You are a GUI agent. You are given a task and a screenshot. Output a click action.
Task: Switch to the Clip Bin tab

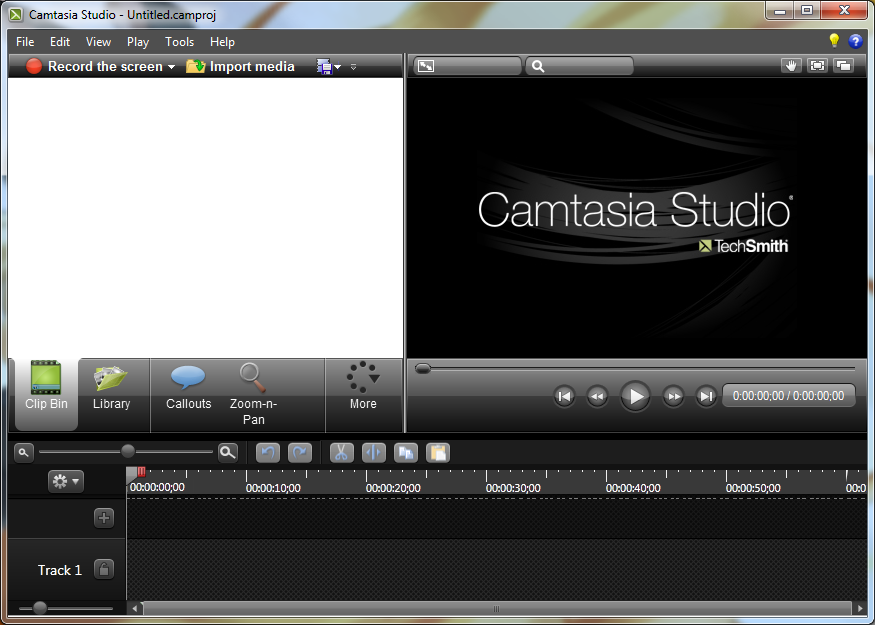[46, 394]
